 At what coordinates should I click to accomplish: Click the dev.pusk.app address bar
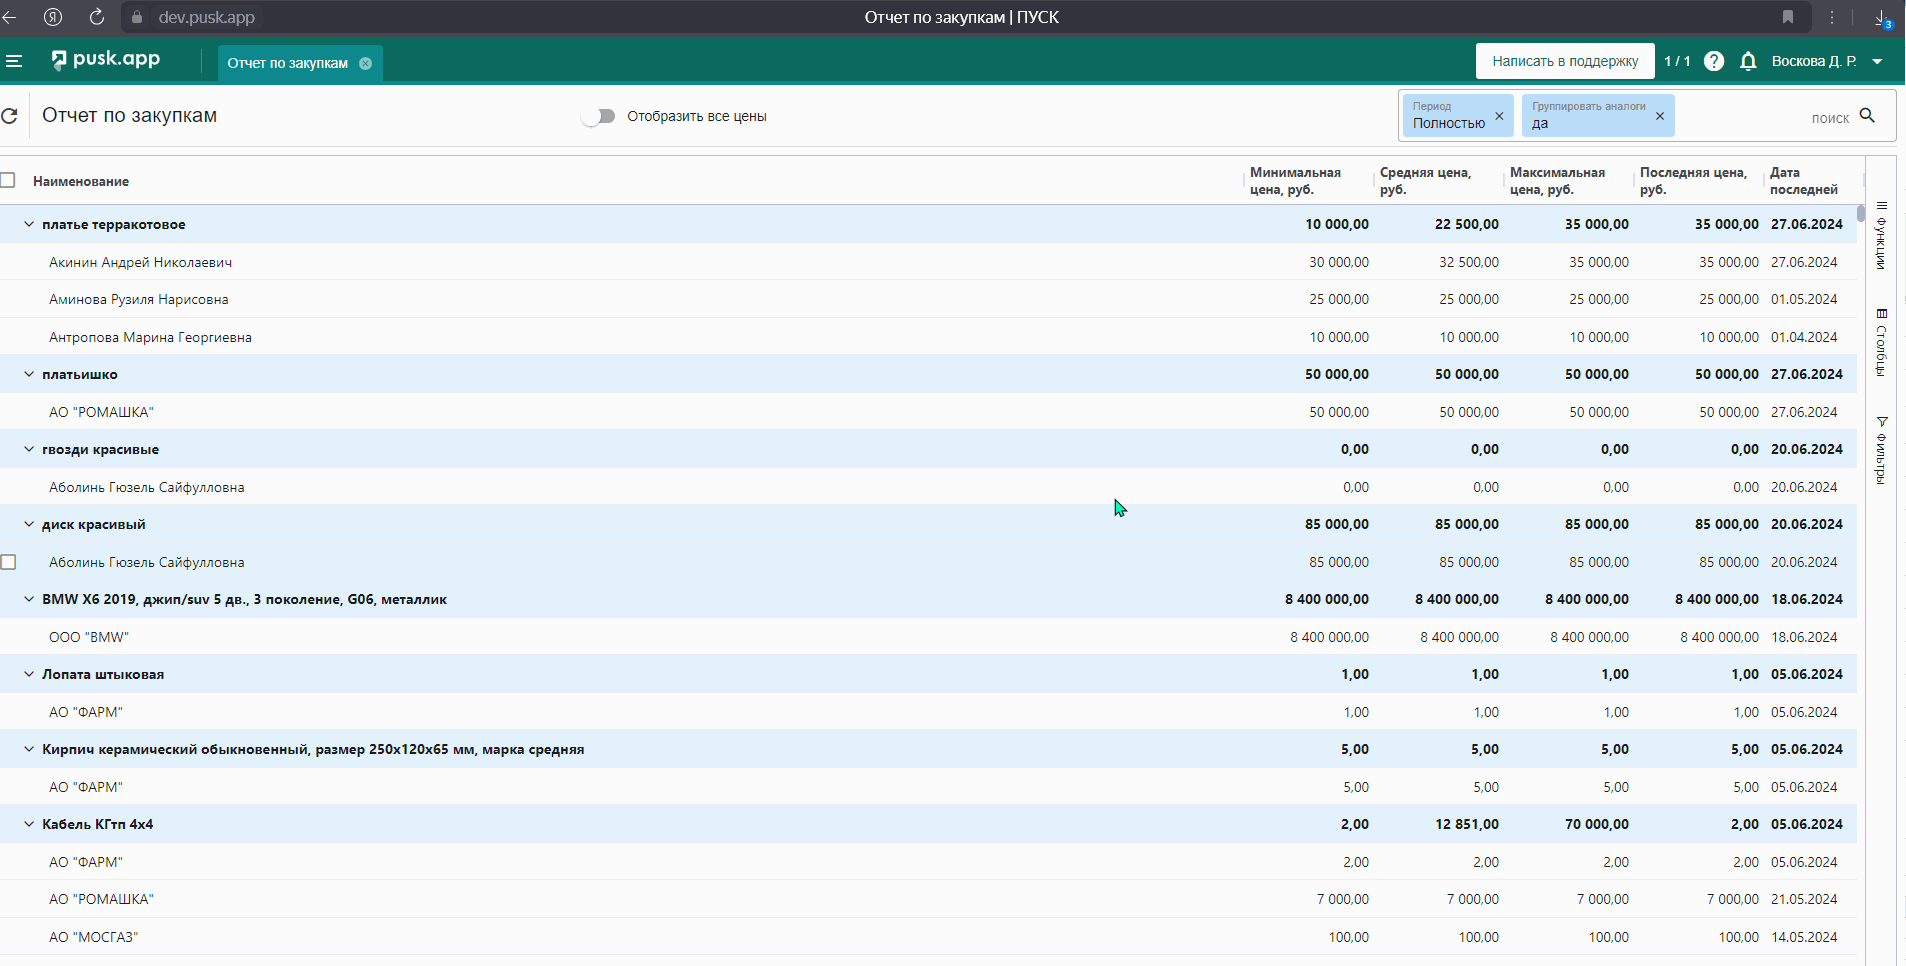tap(206, 17)
